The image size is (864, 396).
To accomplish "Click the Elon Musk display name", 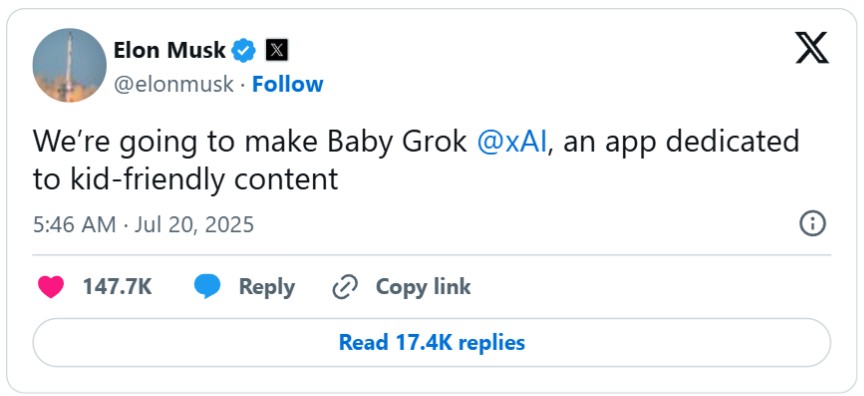I will (x=169, y=51).
